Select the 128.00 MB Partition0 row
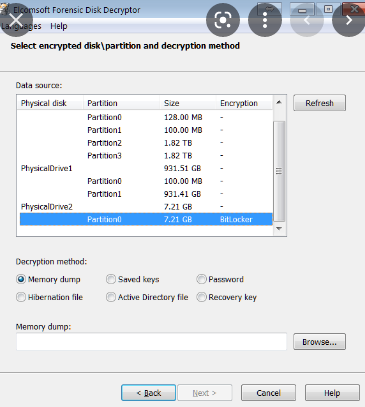 point(146,117)
